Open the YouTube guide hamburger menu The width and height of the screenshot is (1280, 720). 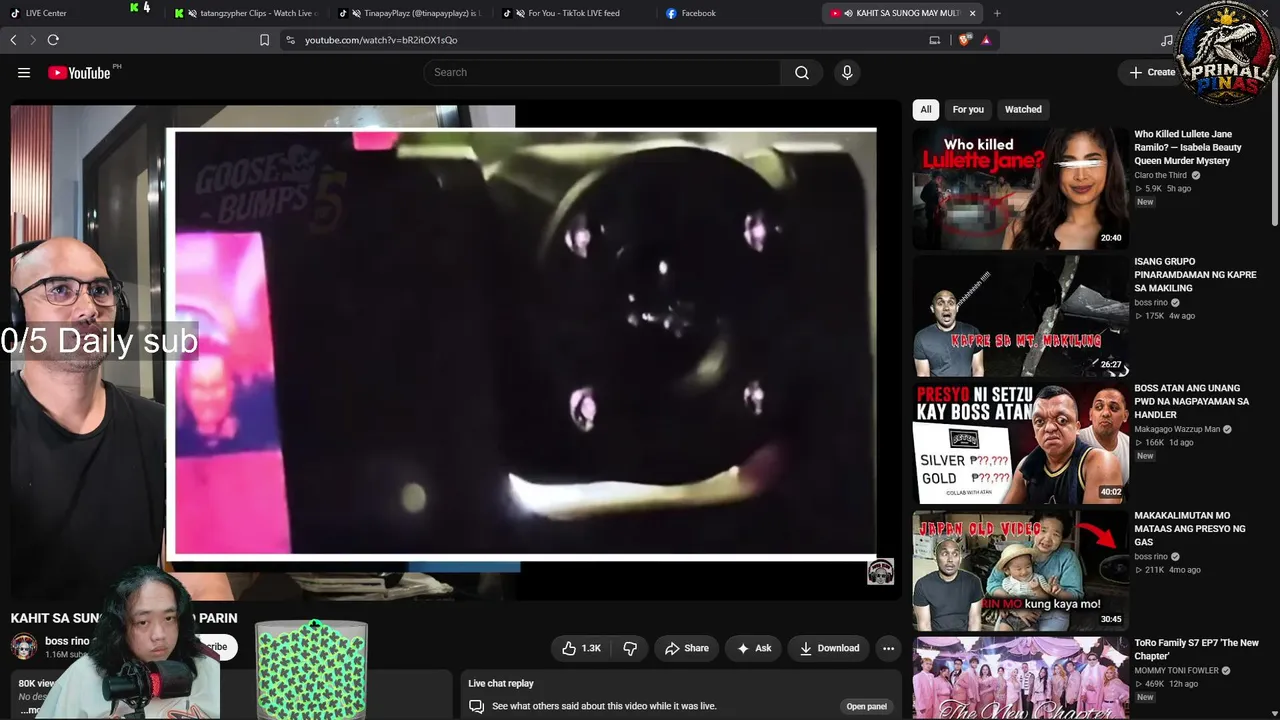coord(24,72)
